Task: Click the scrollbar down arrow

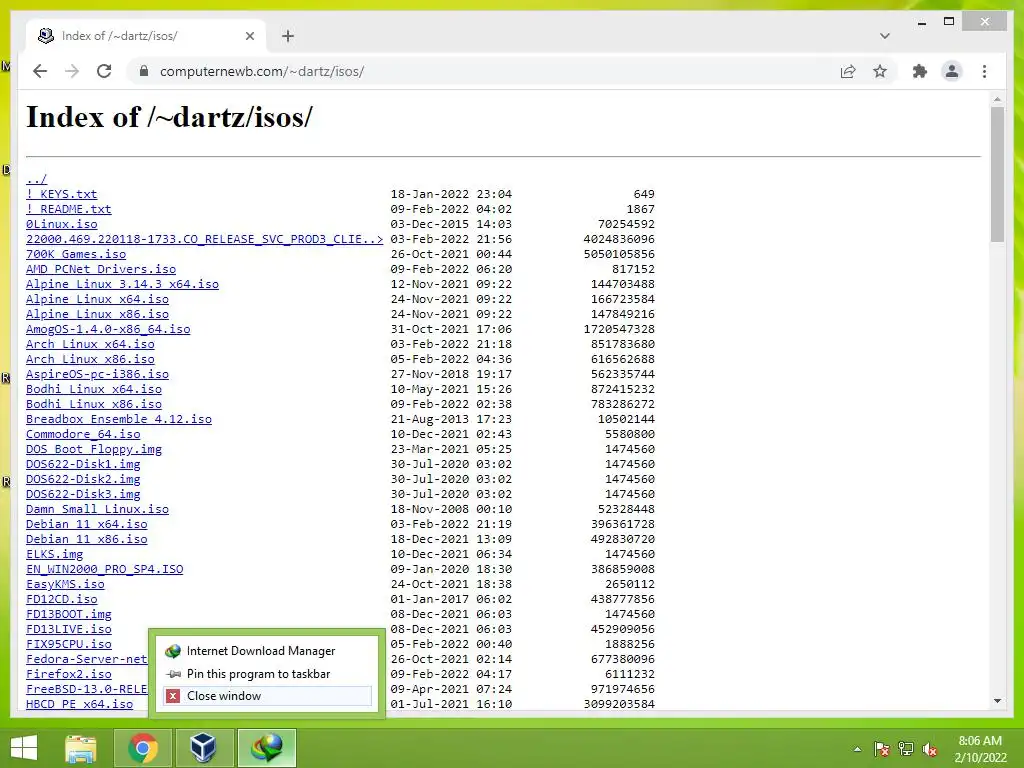Action: coord(997,701)
